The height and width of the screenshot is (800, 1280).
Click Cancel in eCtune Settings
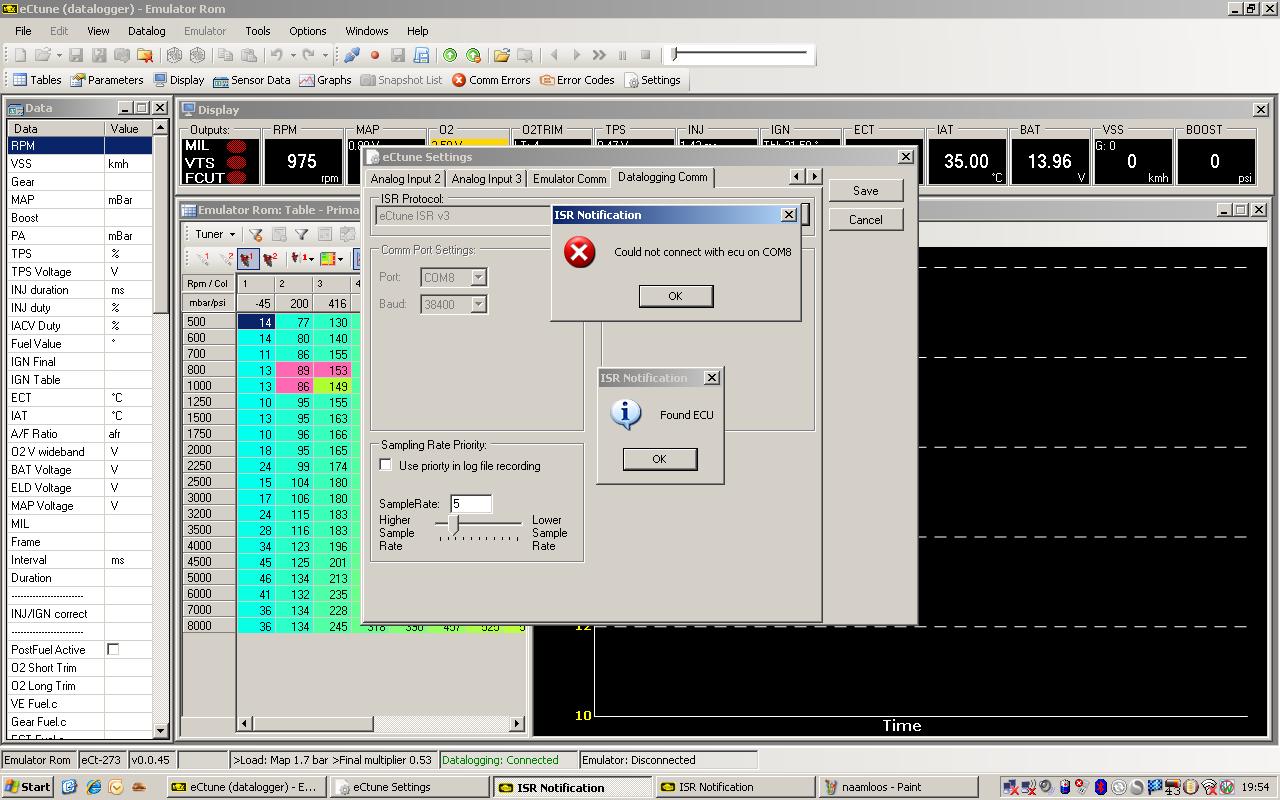(x=866, y=220)
